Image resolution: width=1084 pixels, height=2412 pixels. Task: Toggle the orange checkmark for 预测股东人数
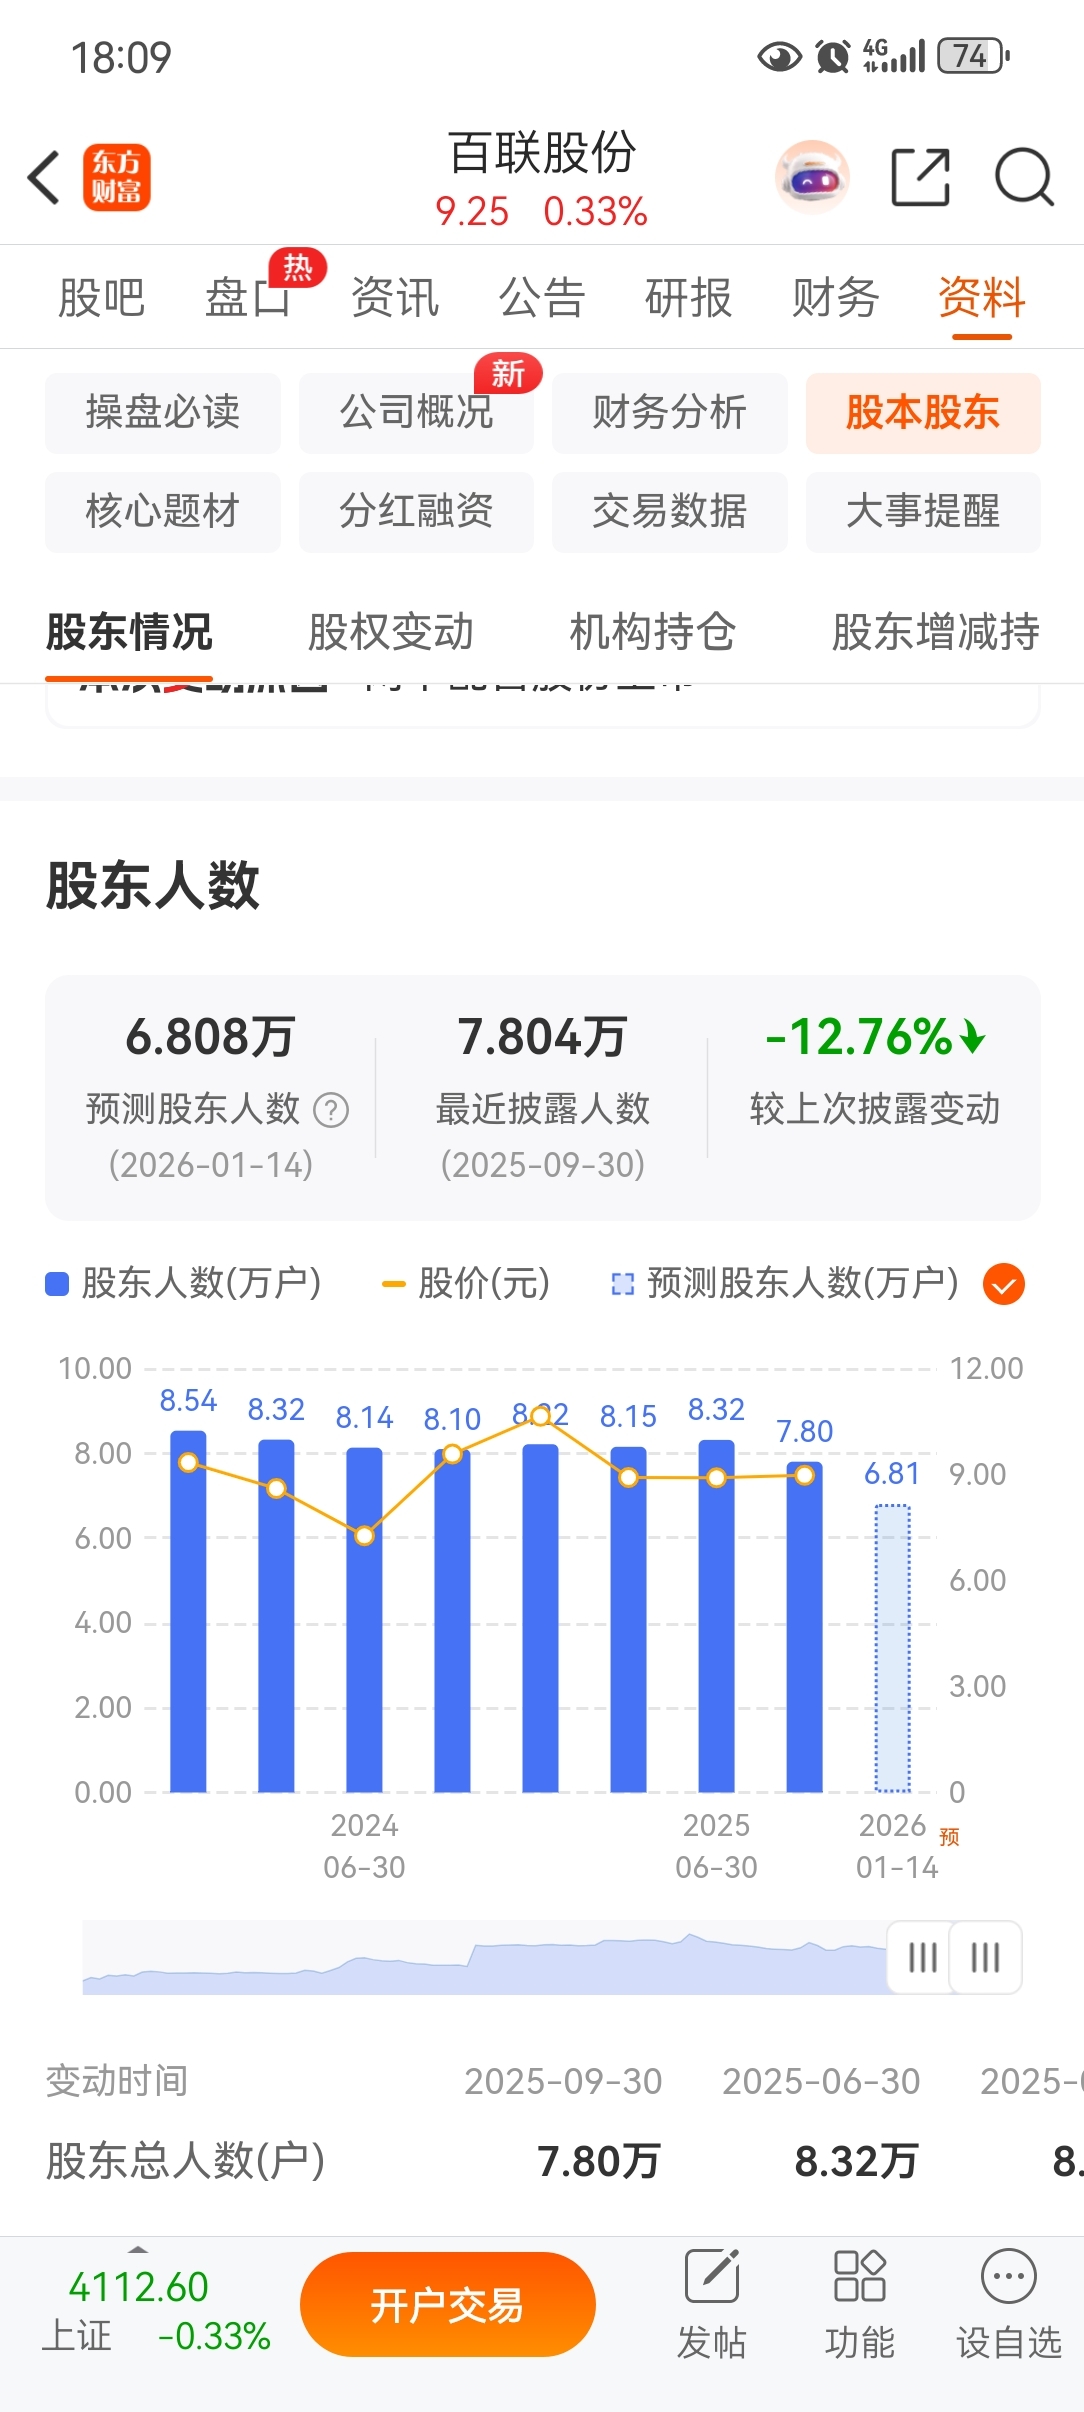click(1004, 1284)
